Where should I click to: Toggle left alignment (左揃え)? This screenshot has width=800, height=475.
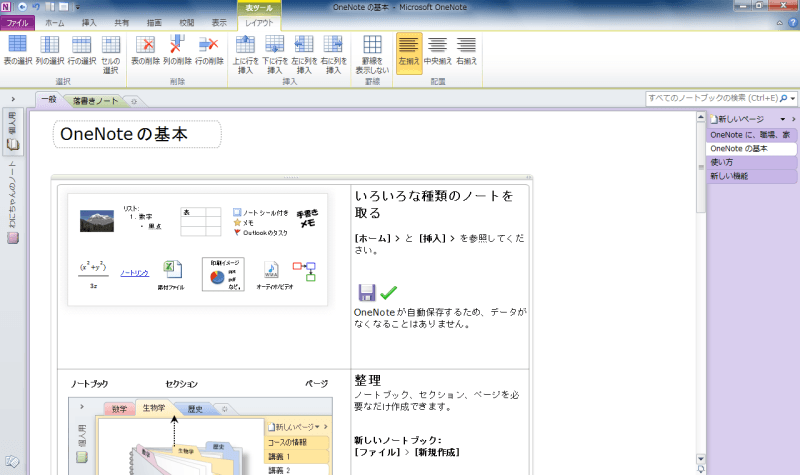[409, 53]
